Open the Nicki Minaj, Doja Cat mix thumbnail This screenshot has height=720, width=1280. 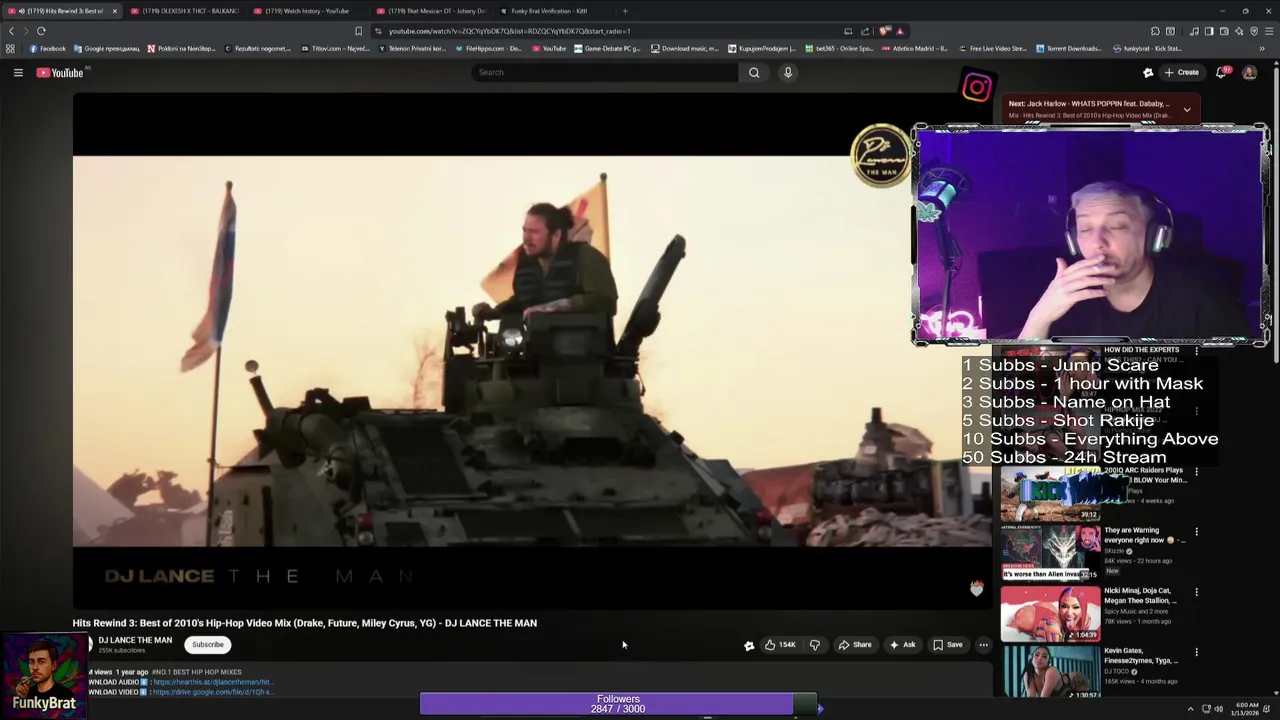[1050, 613]
